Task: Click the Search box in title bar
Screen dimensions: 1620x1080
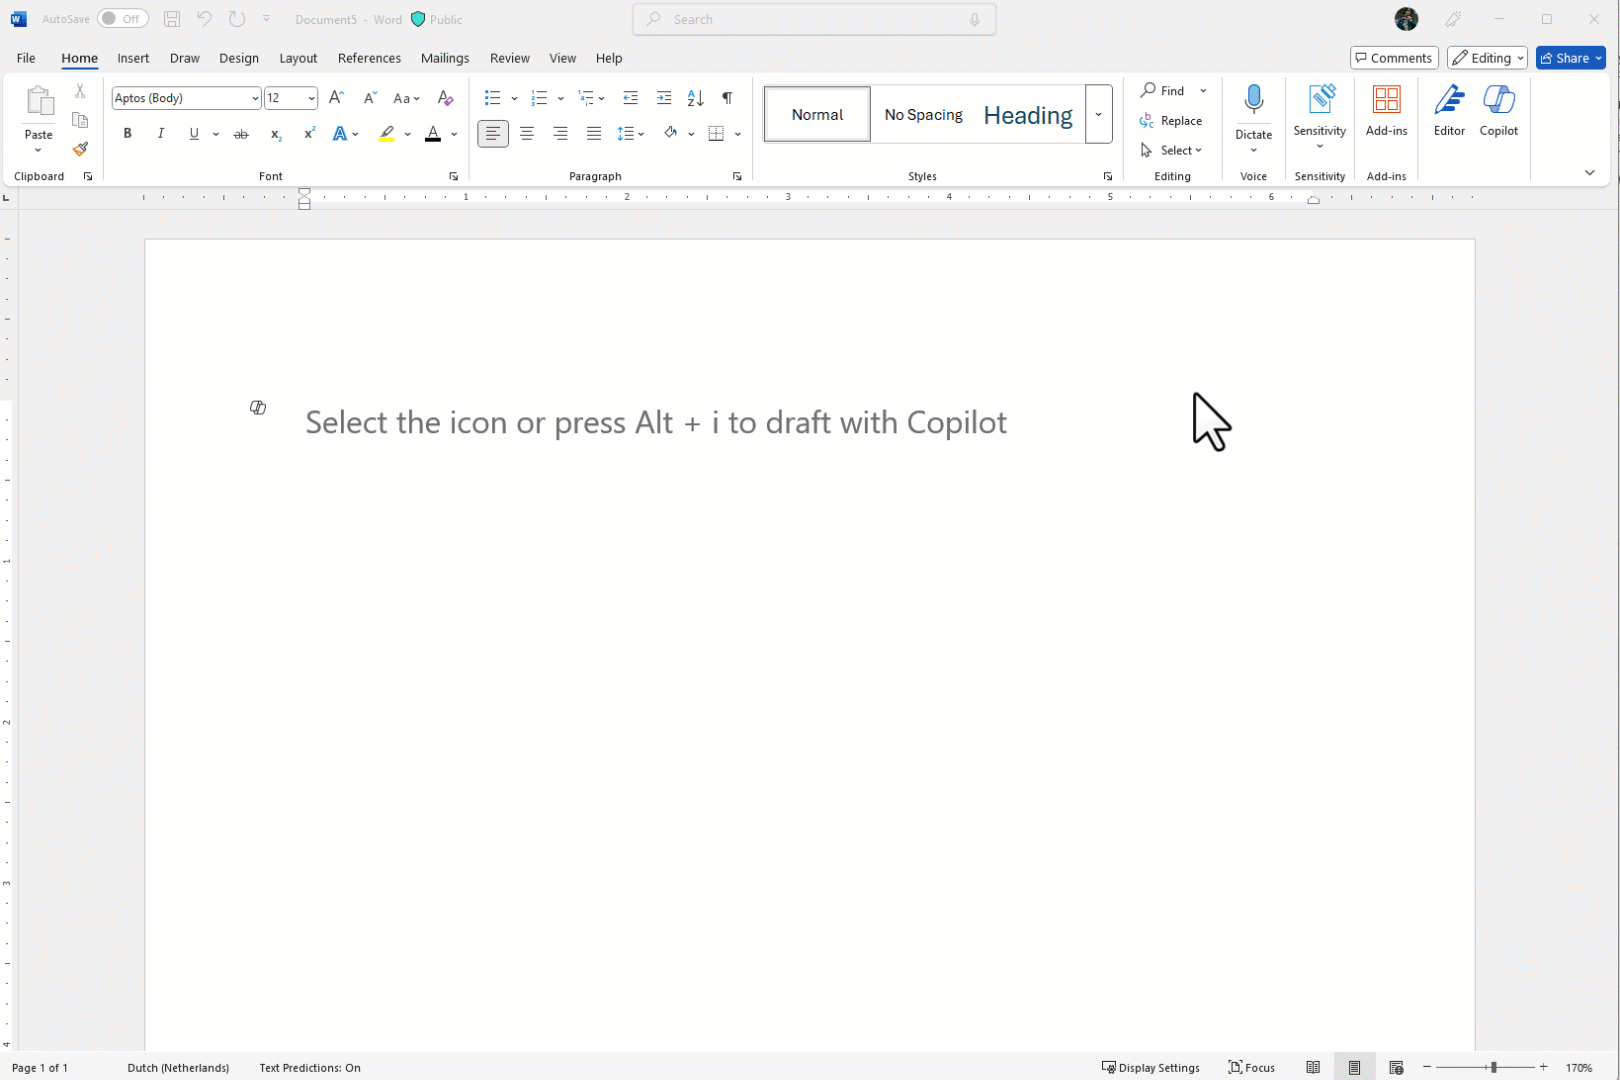Action: pos(814,19)
